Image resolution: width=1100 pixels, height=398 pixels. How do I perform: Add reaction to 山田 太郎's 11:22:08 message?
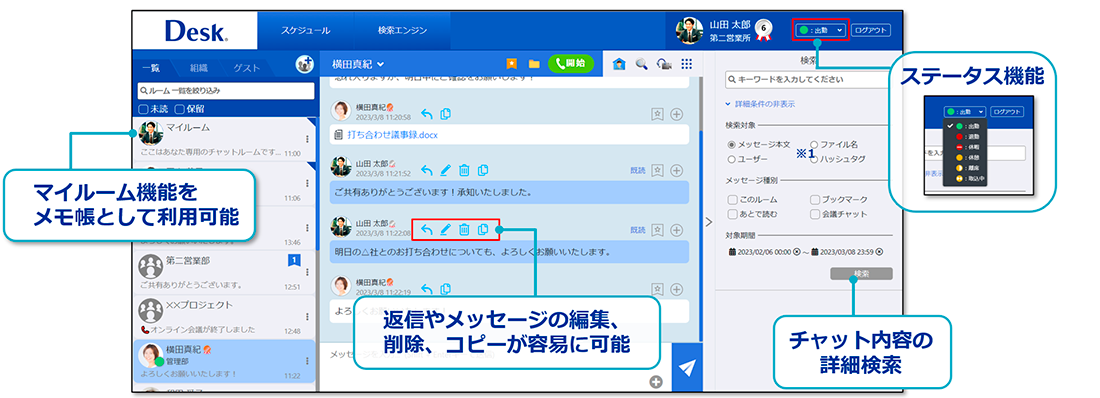(676, 230)
